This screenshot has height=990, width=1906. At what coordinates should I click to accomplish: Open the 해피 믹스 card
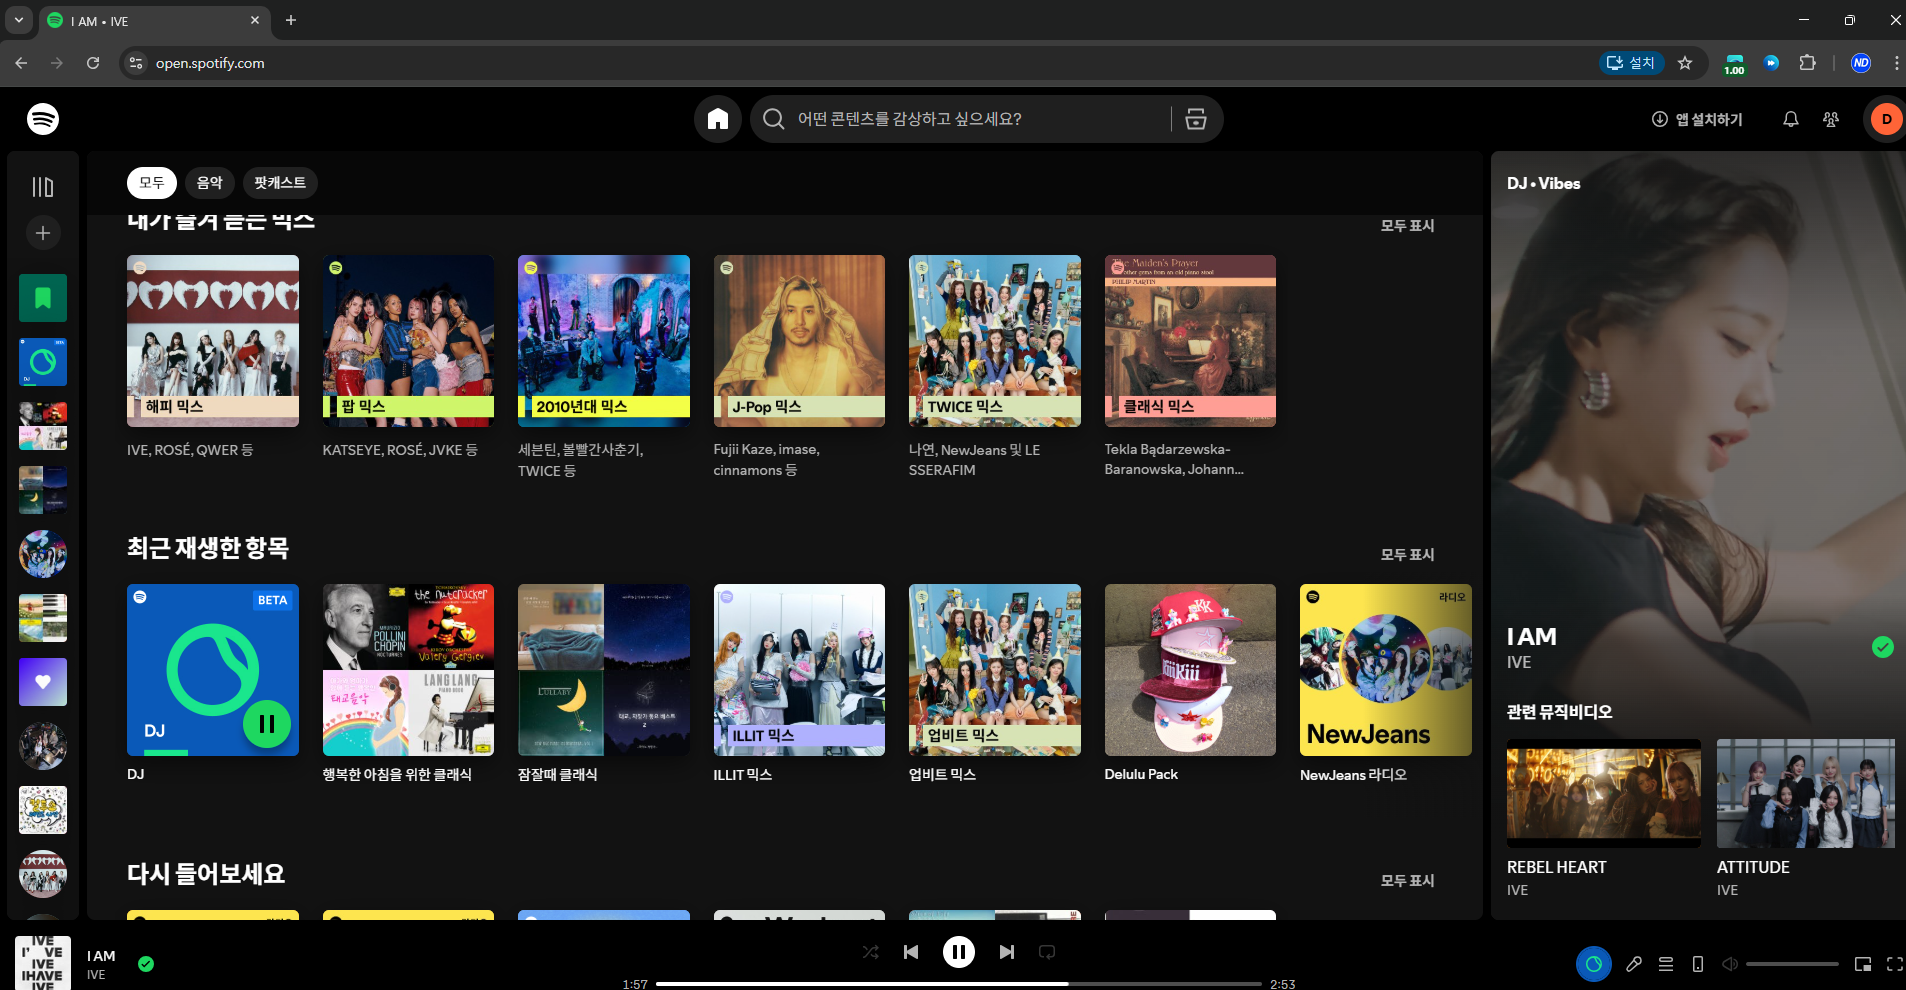point(213,341)
